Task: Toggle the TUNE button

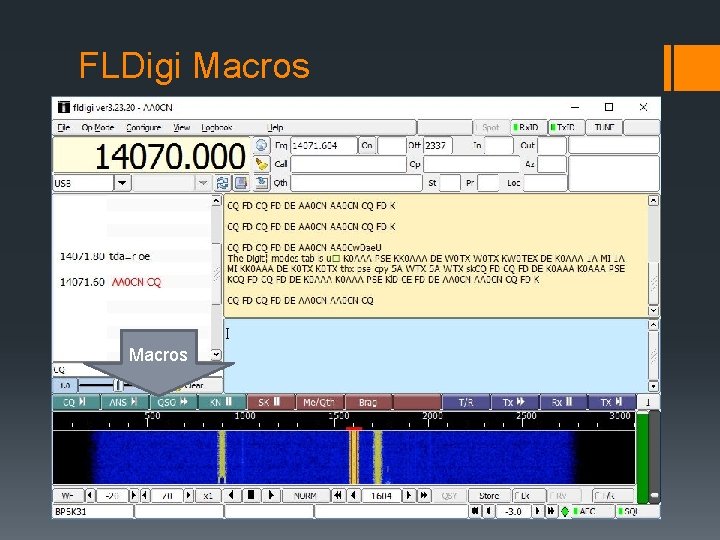Action: click(604, 127)
